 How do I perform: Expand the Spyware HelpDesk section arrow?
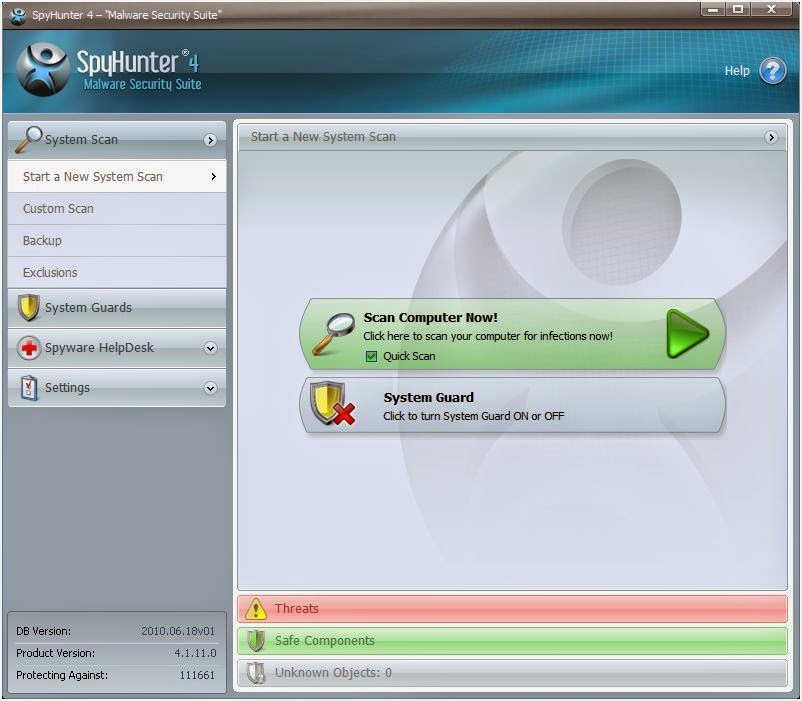[x=210, y=348]
